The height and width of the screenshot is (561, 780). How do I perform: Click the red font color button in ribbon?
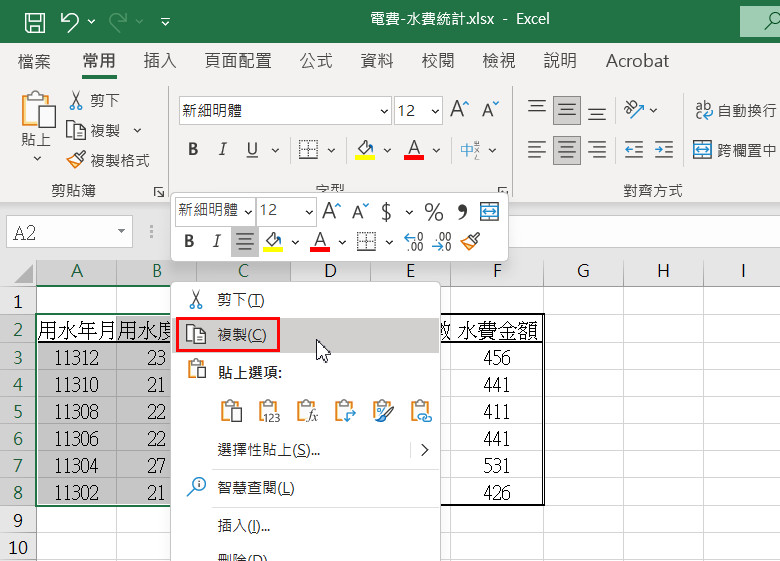point(413,150)
